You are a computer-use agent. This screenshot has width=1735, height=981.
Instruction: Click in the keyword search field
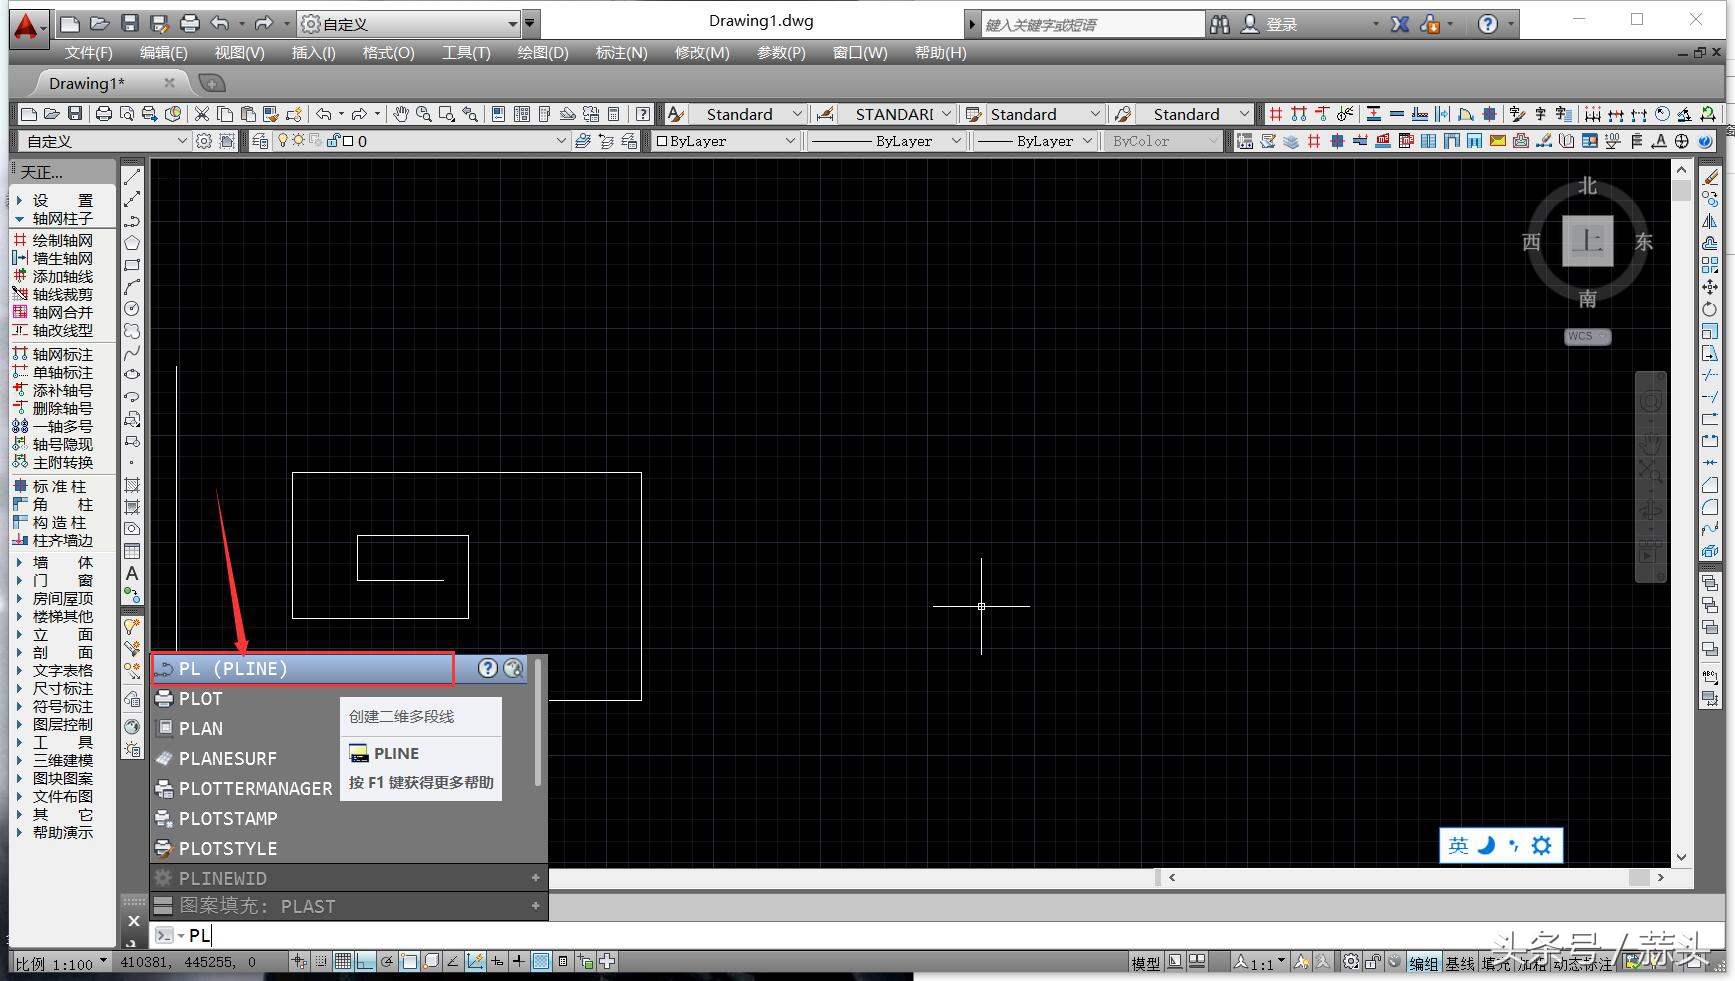(1092, 25)
